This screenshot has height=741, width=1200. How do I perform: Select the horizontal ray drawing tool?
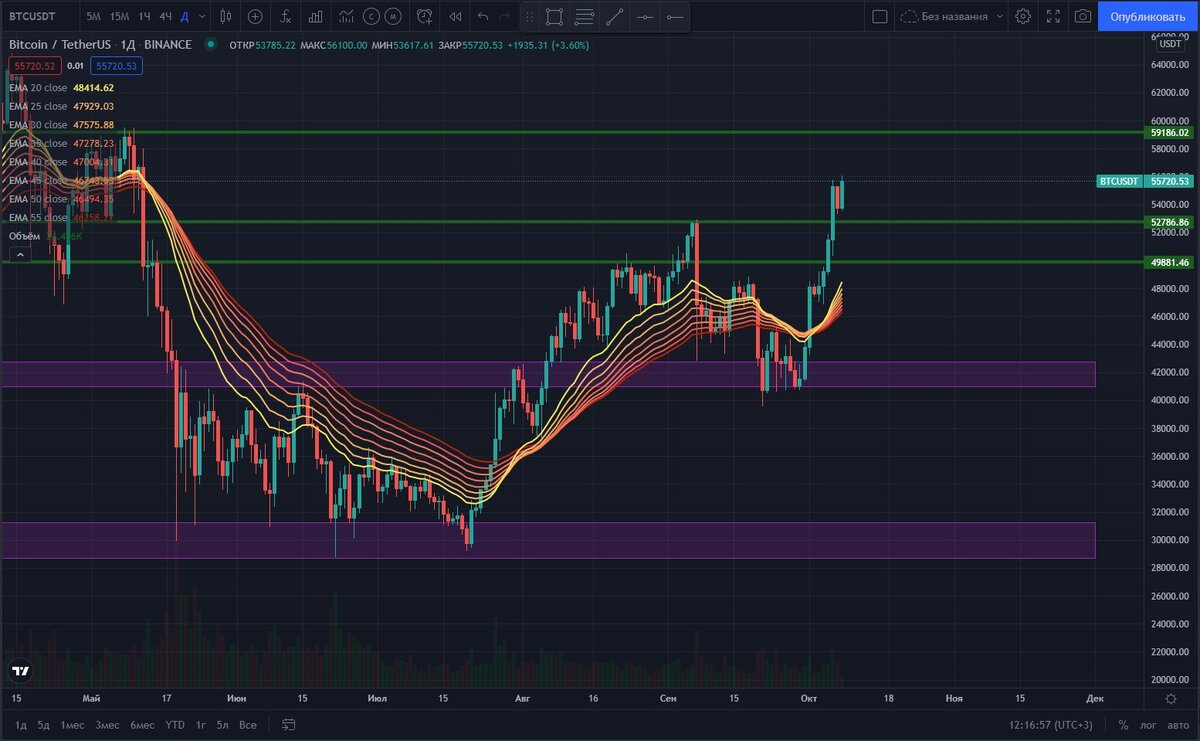coord(674,16)
